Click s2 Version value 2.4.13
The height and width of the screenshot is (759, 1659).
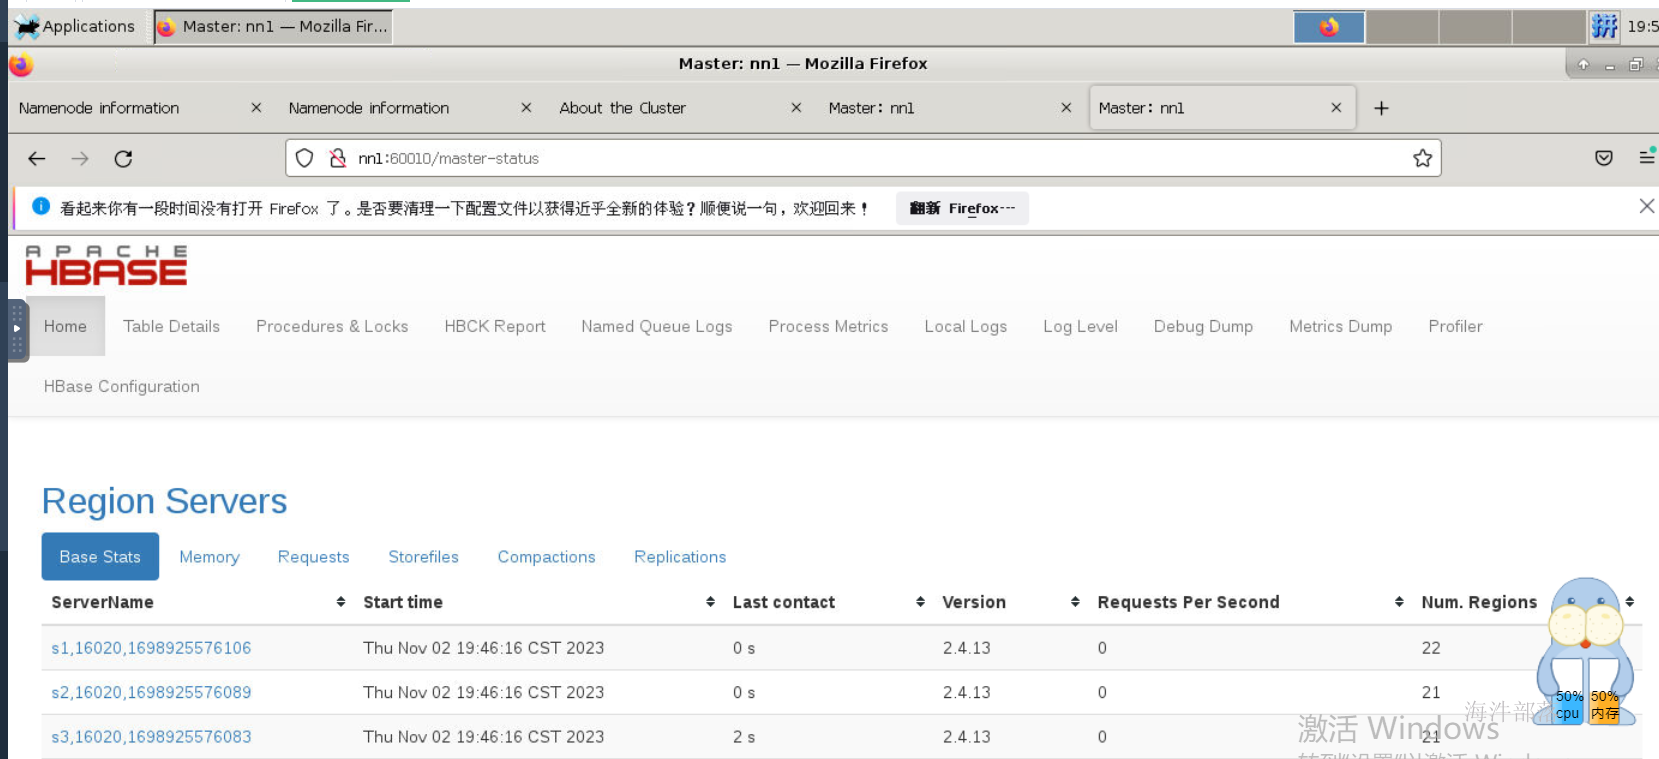click(966, 692)
